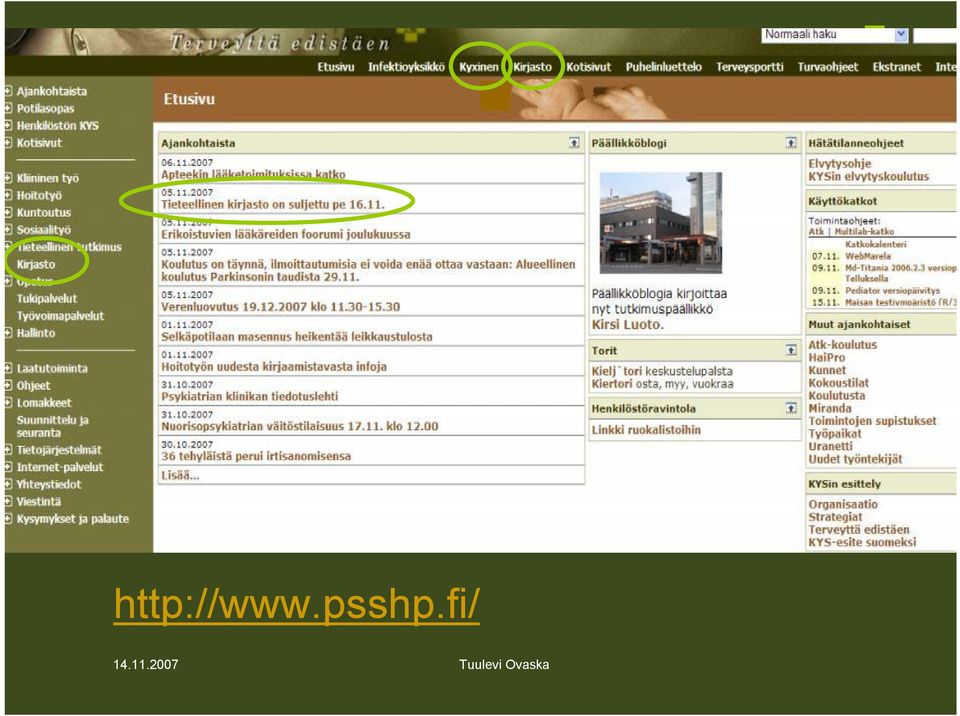
Task: Open Kokoustilat link
Action: 838,383
